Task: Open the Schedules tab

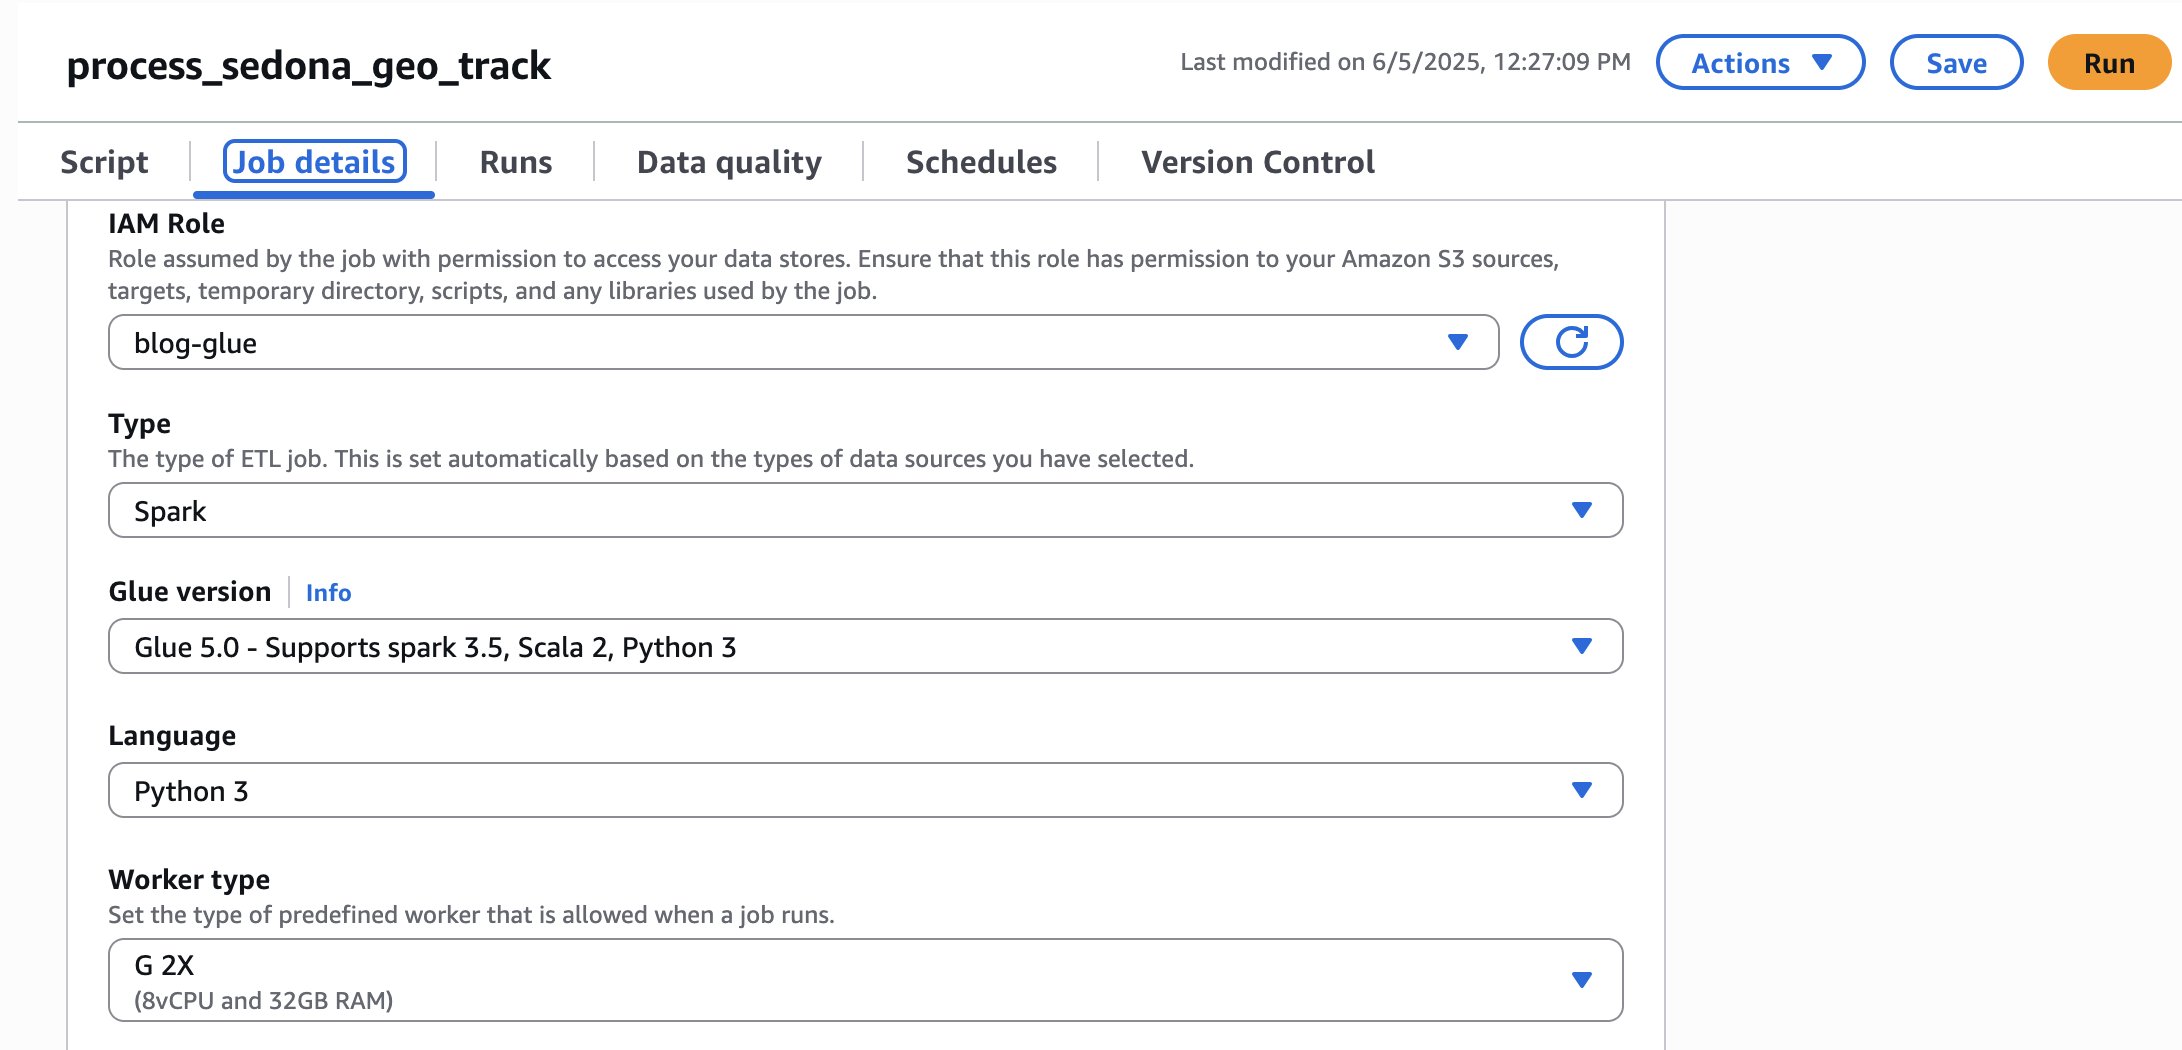Action: [981, 161]
